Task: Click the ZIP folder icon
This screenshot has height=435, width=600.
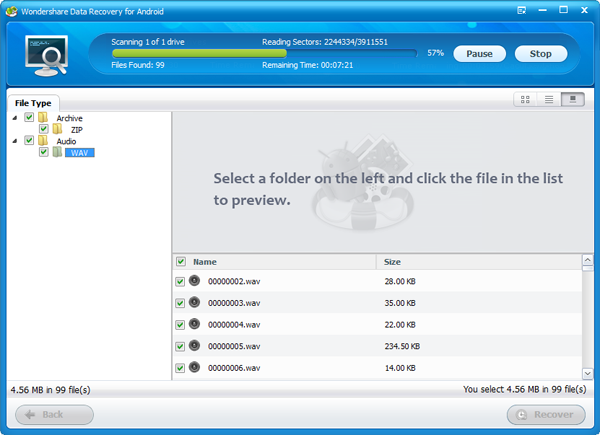Action: coord(57,129)
